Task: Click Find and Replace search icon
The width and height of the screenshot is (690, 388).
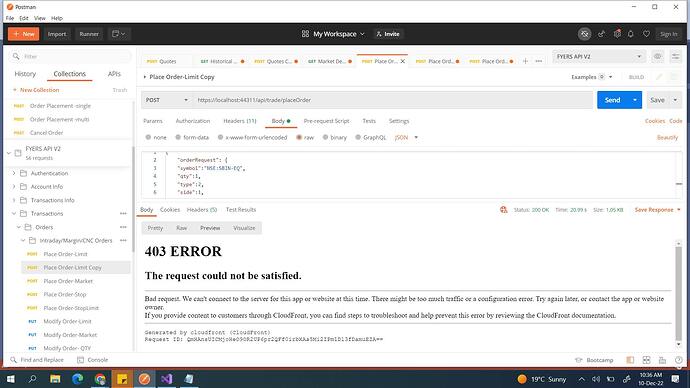Action: [14, 360]
